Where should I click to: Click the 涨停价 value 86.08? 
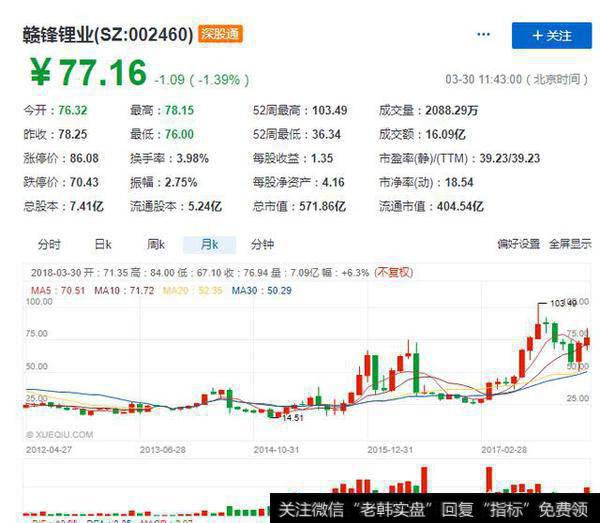[x=84, y=158]
